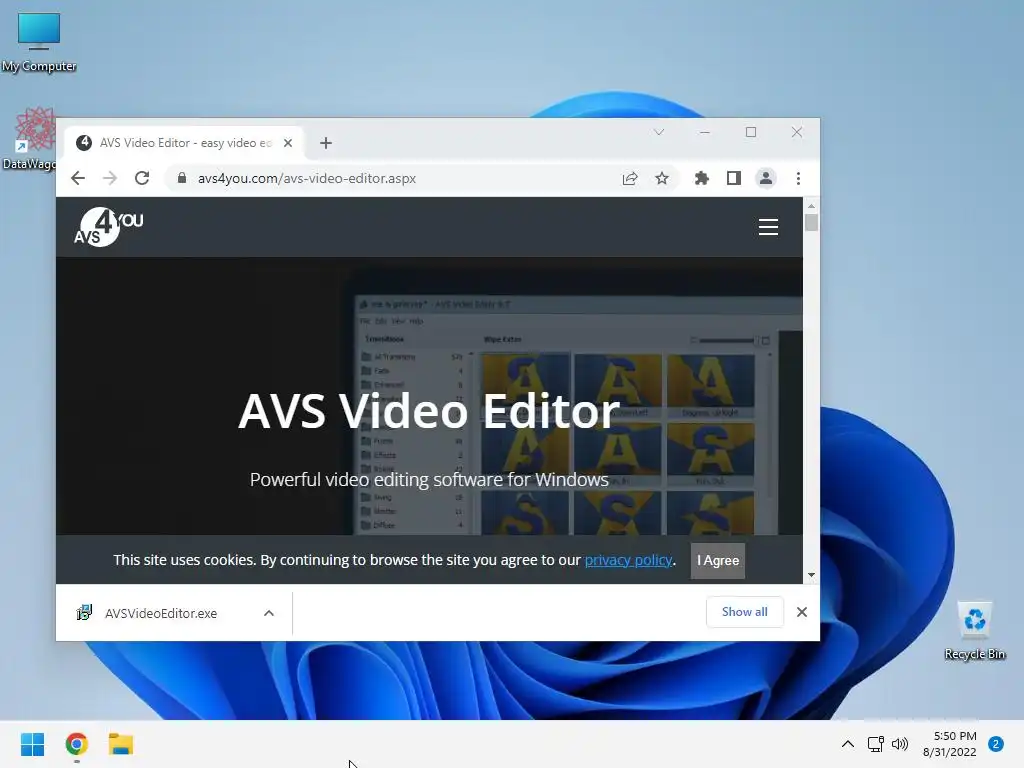1024x768 pixels.
Task: Share this page using the share icon
Action: coord(630,178)
